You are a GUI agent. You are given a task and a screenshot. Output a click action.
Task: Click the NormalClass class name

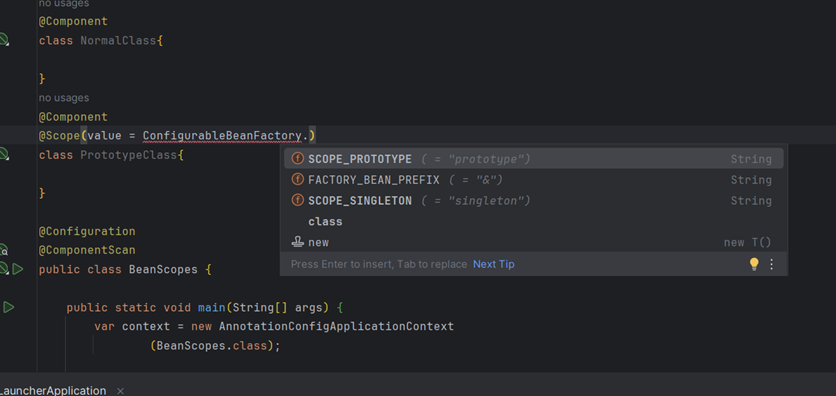click(x=118, y=41)
